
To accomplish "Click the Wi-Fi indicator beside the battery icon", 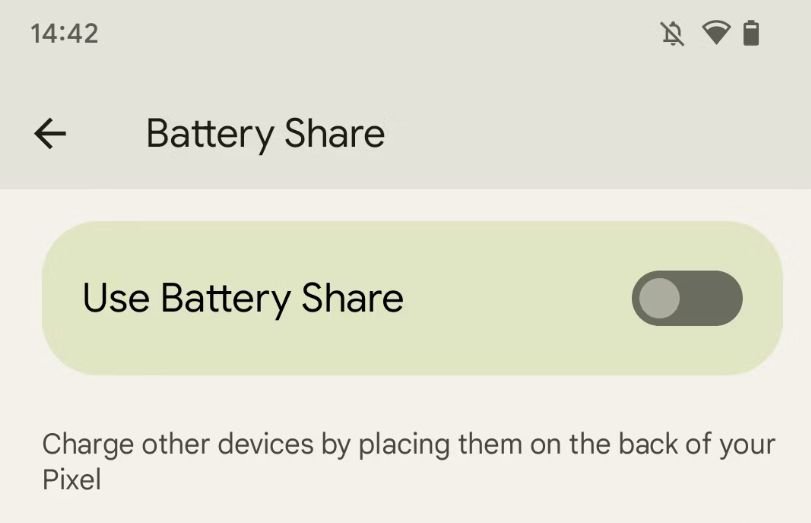I will [x=716, y=34].
